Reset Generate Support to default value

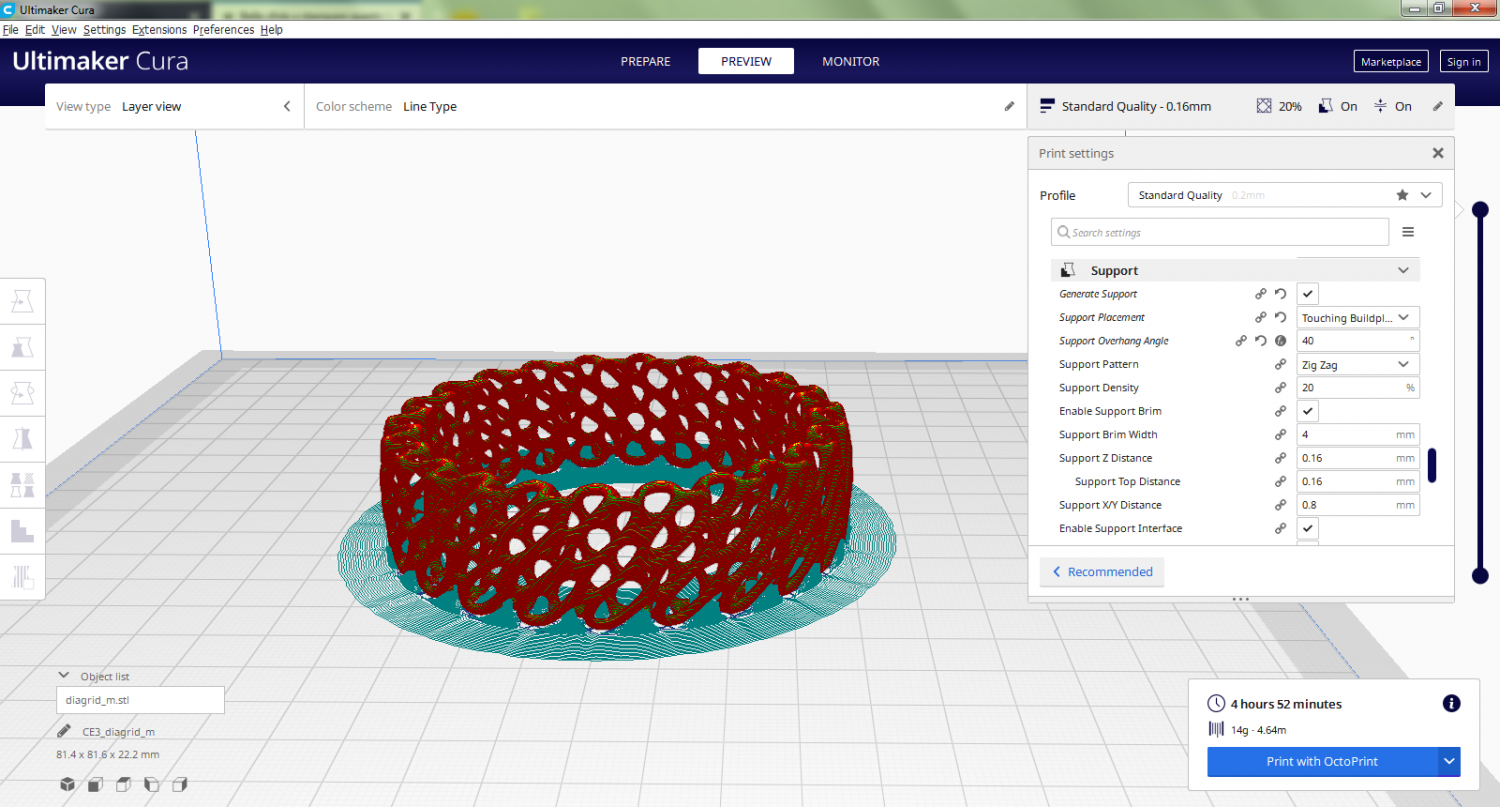pyautogui.click(x=1280, y=294)
